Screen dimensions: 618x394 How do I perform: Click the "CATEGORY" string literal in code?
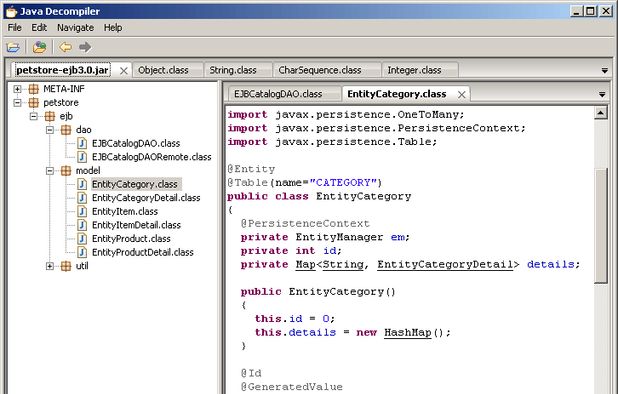pyautogui.click(x=343, y=183)
